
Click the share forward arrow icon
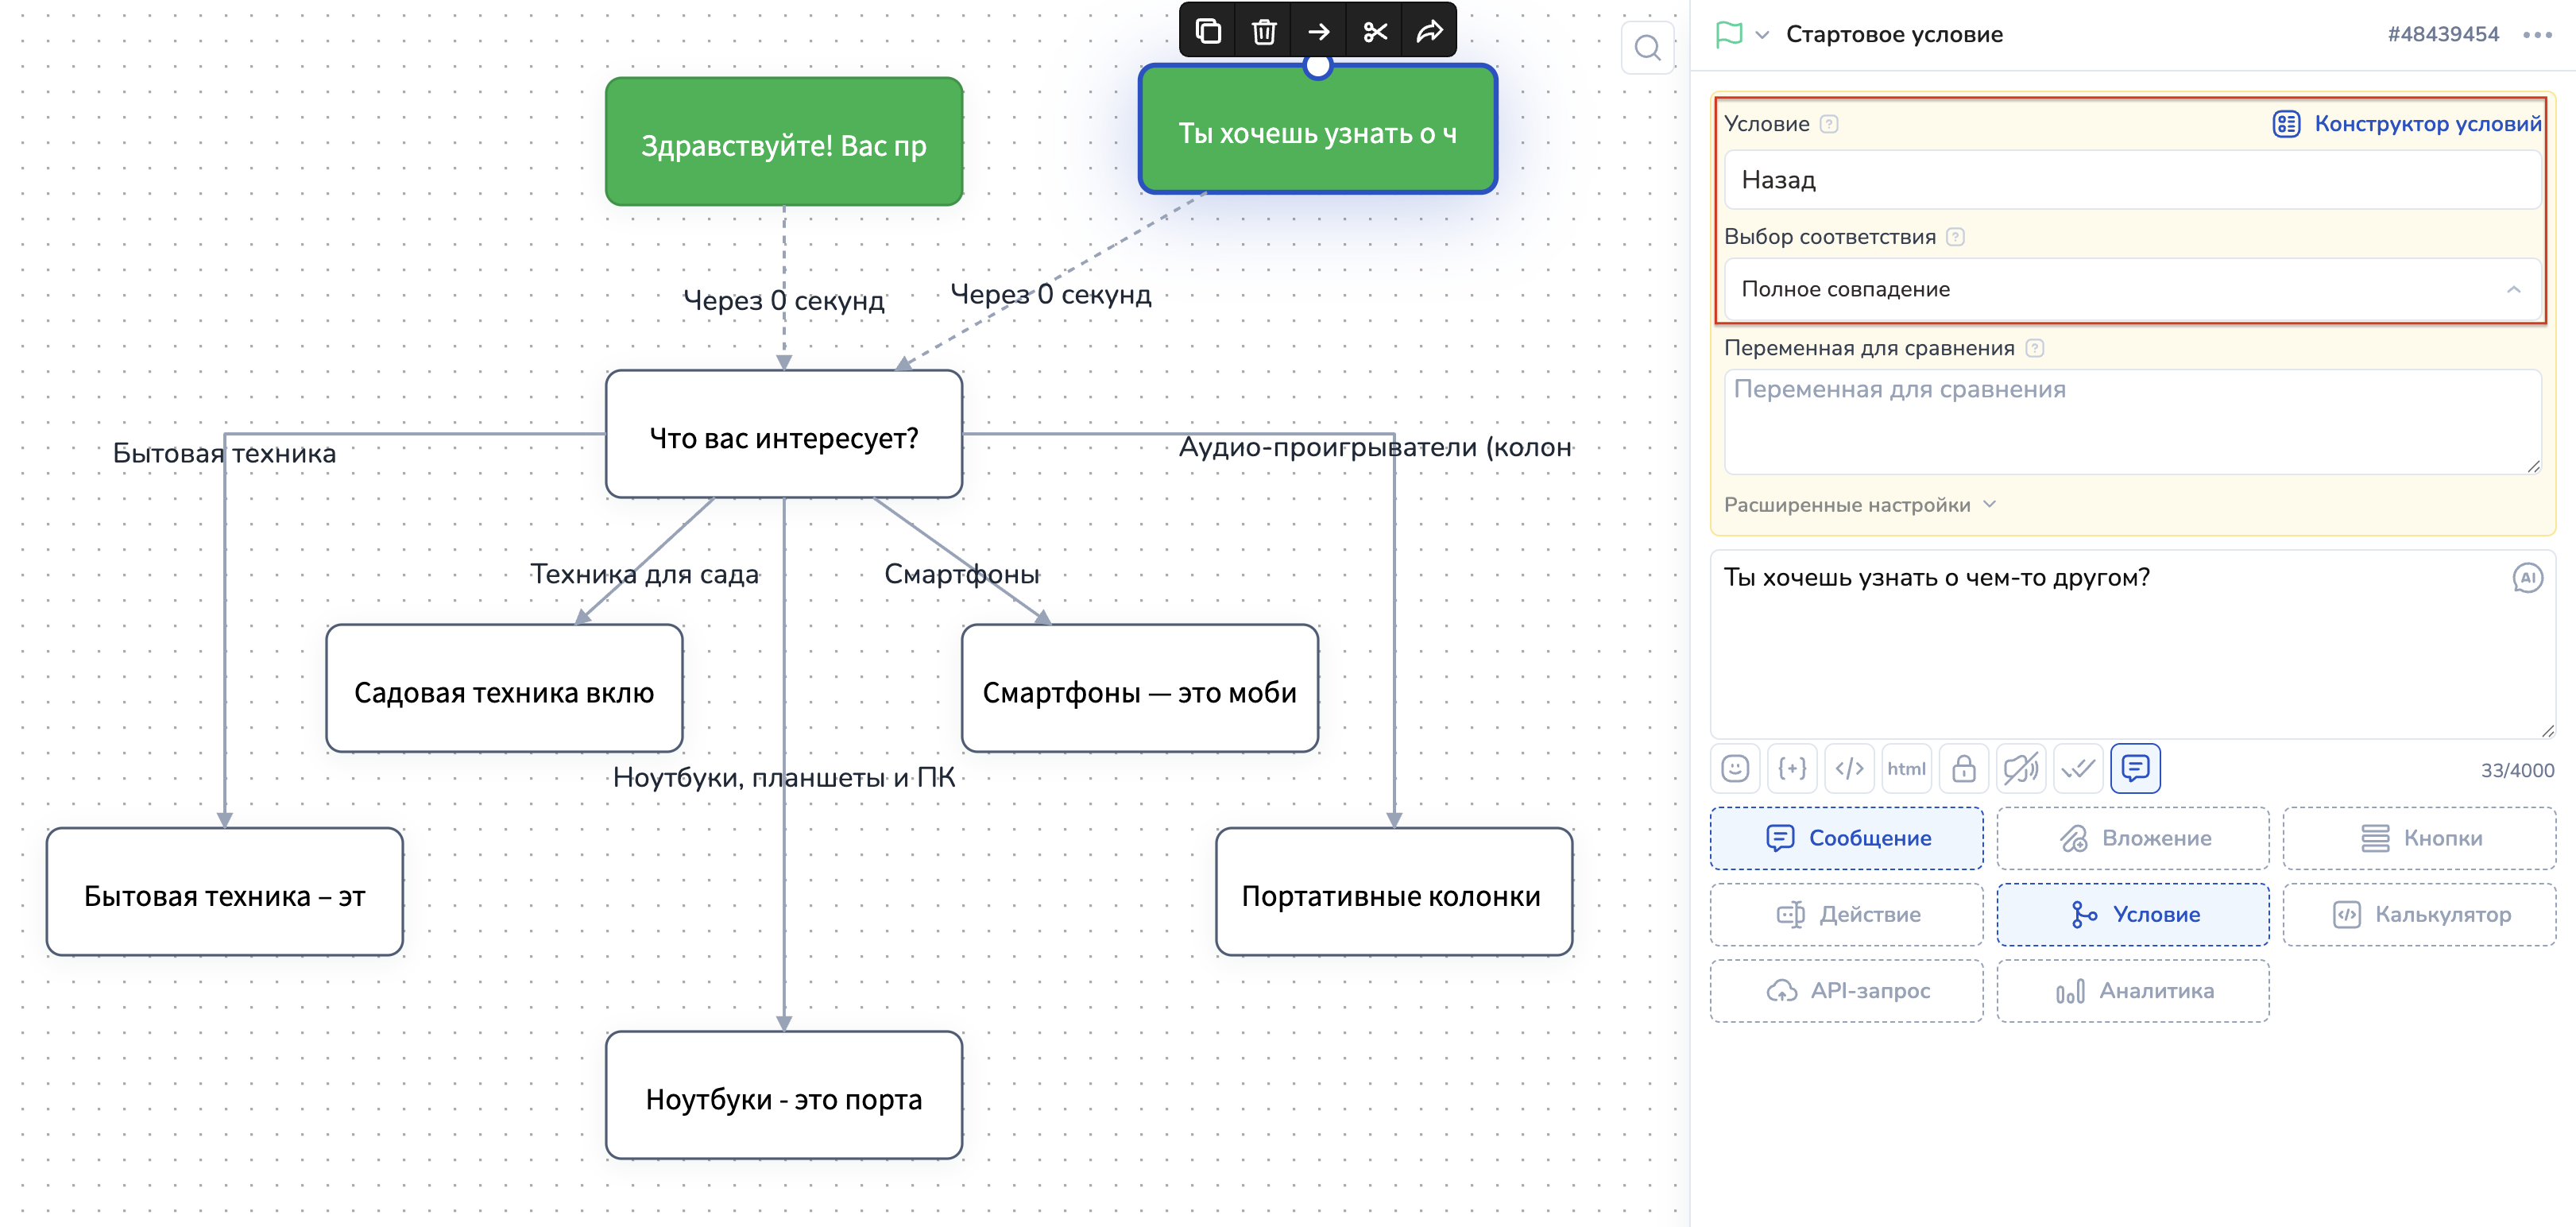[x=1430, y=32]
